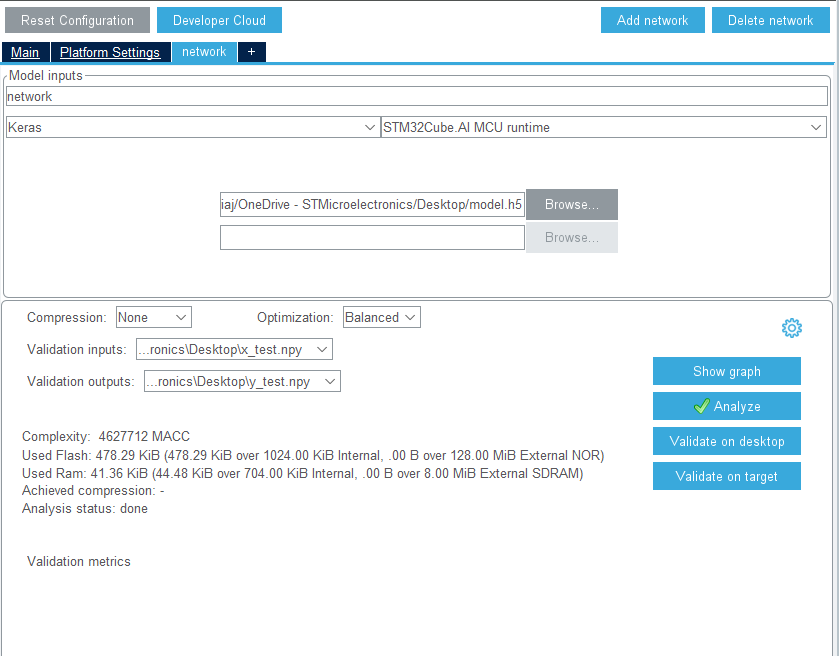
Task: Open the settings gear icon
Action: click(791, 327)
